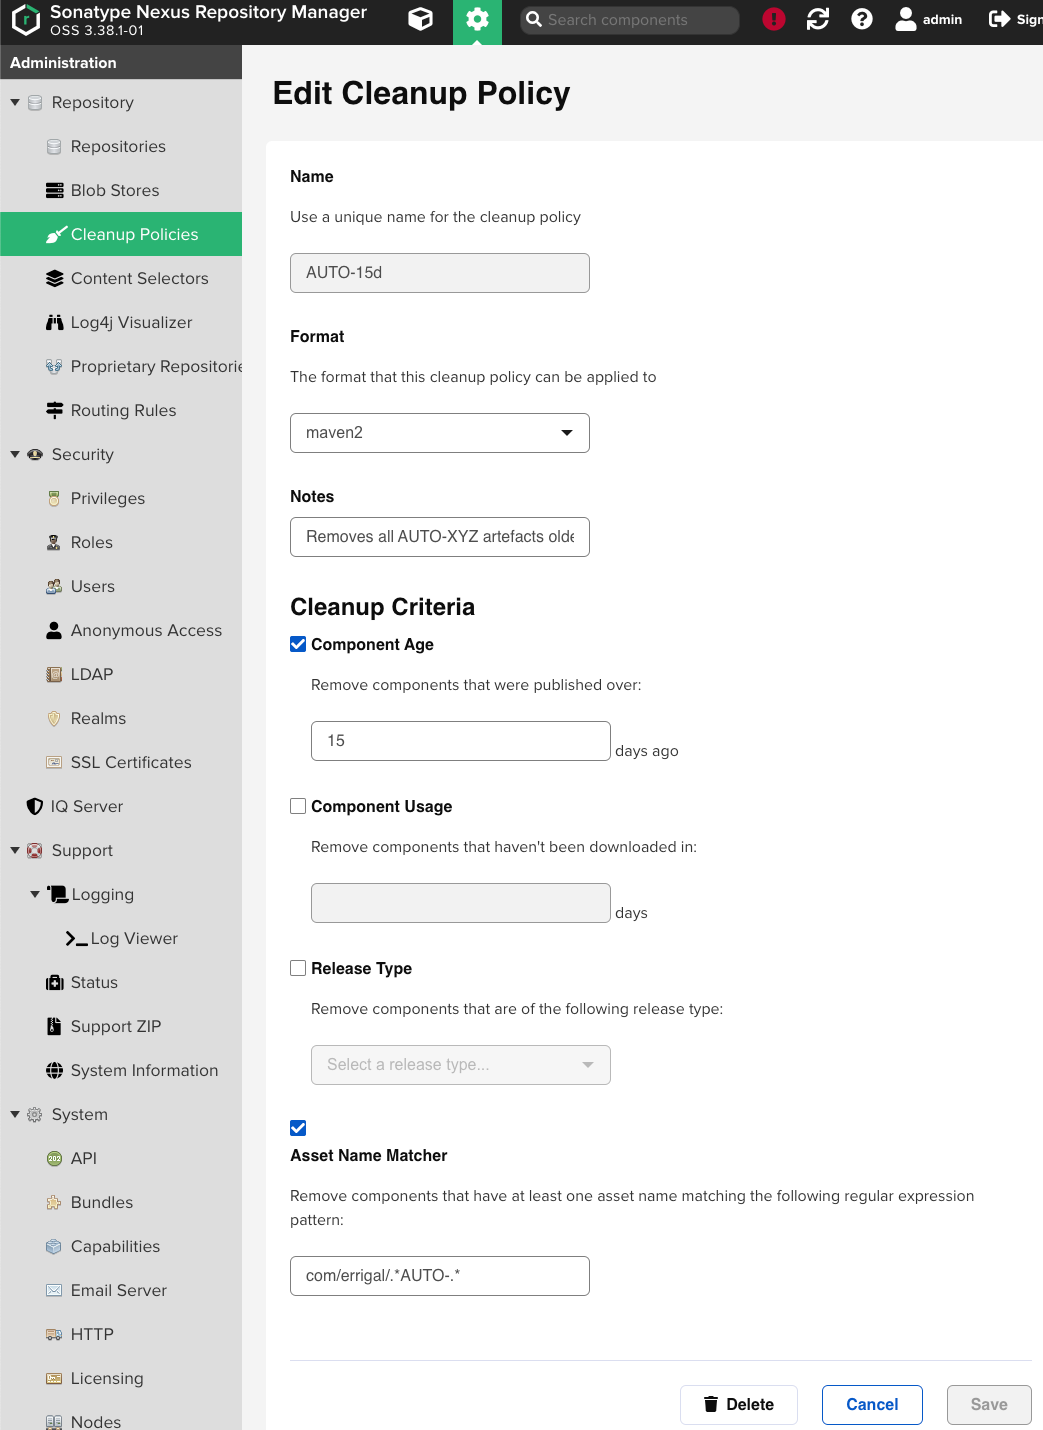Open the red system status alert icon
This screenshot has width=1043, height=1430.
tap(773, 19)
